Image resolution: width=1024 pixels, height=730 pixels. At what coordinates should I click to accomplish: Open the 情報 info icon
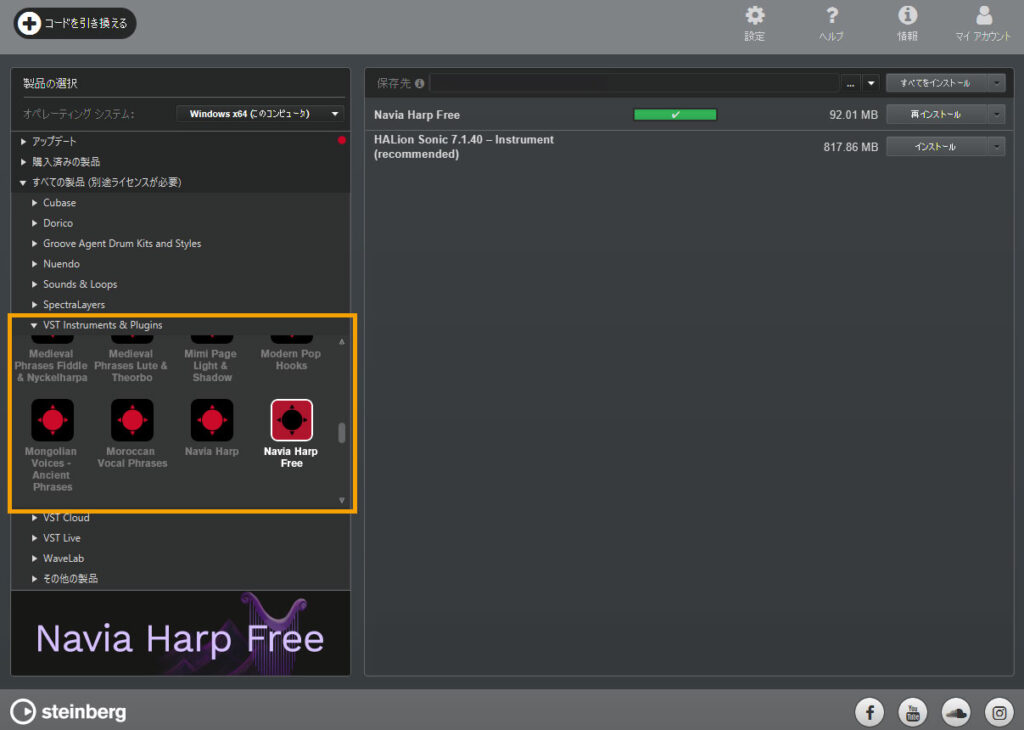pos(908,16)
